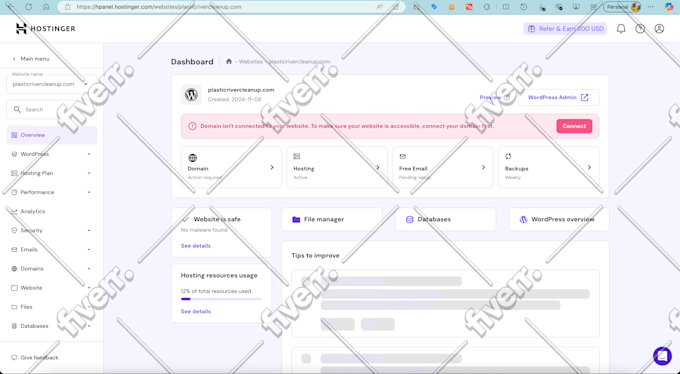Open the help question mark icon
Viewport: 680px width, 374px height.
tap(640, 29)
